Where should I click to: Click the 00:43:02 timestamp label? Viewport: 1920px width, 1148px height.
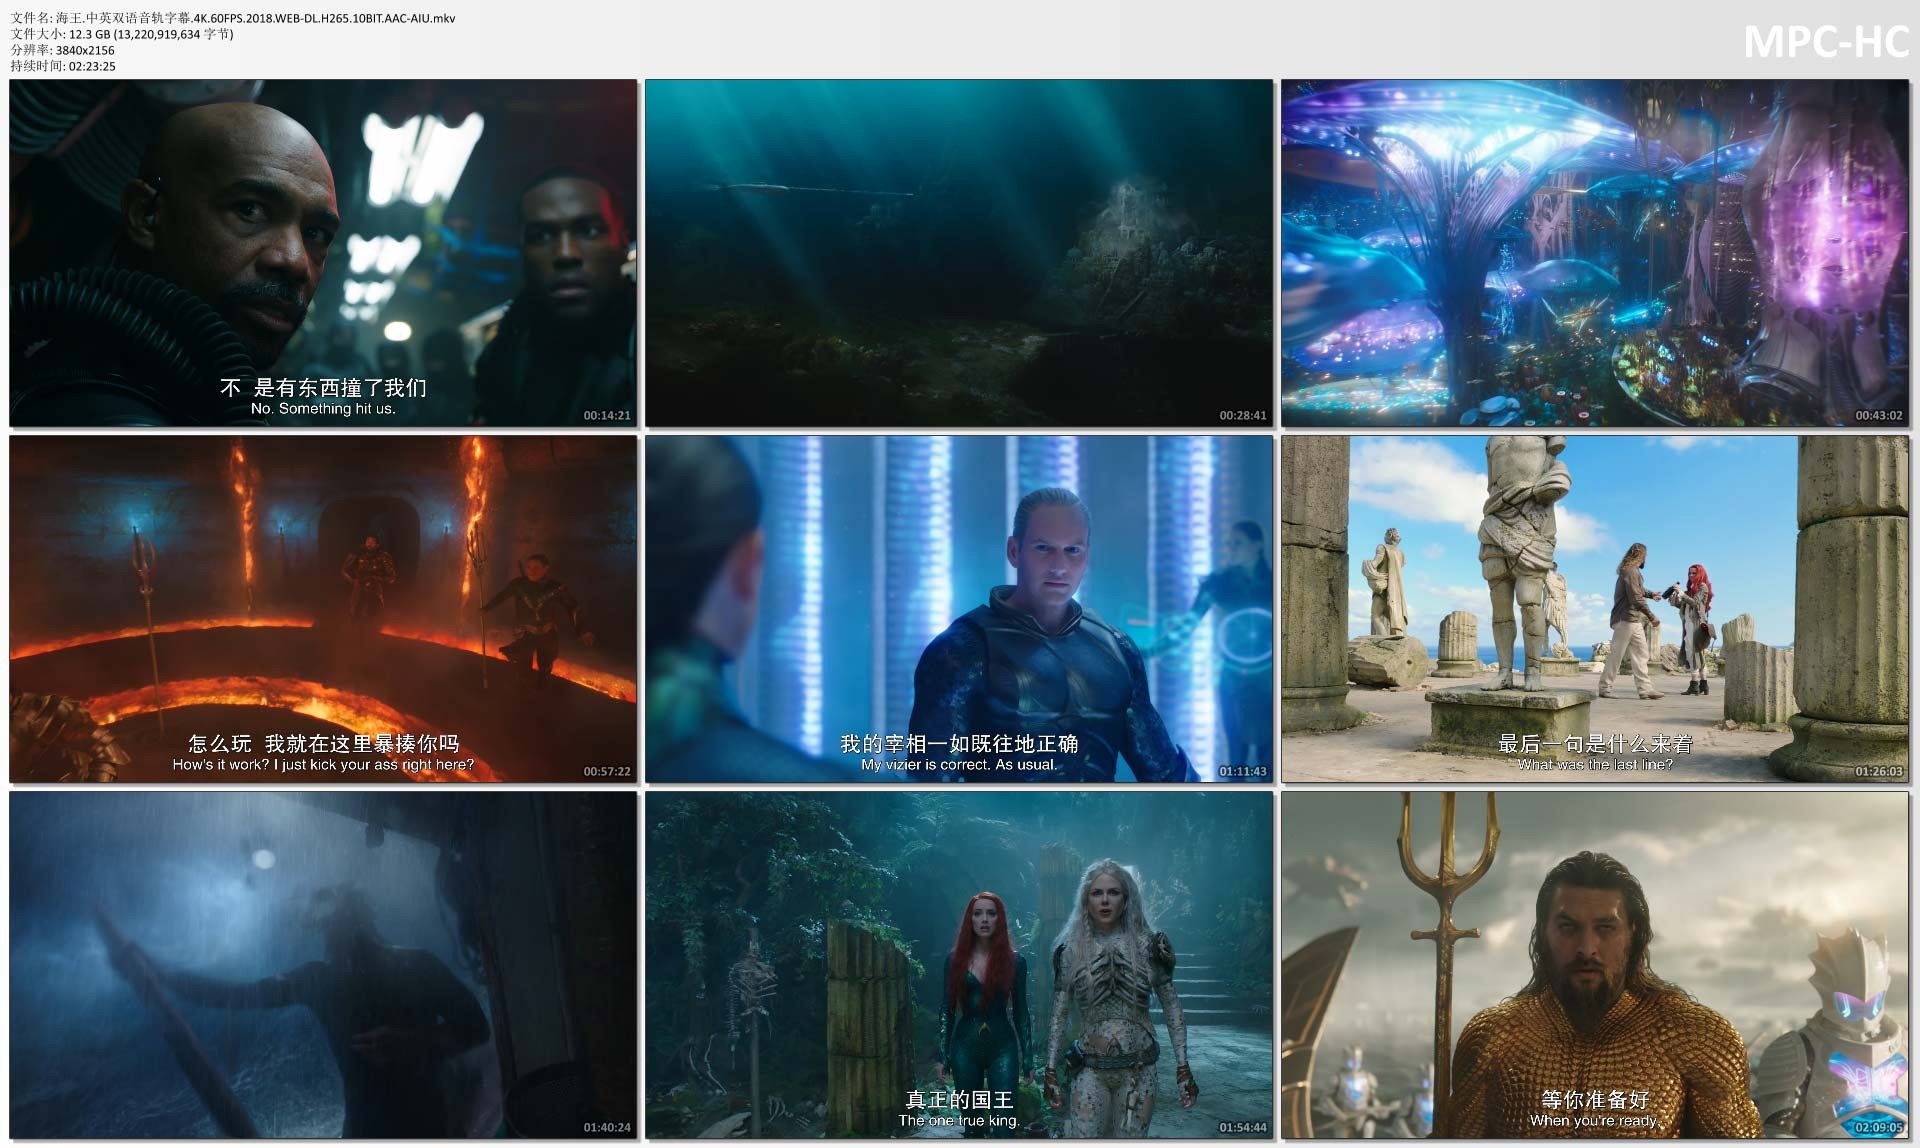[x=1878, y=415]
